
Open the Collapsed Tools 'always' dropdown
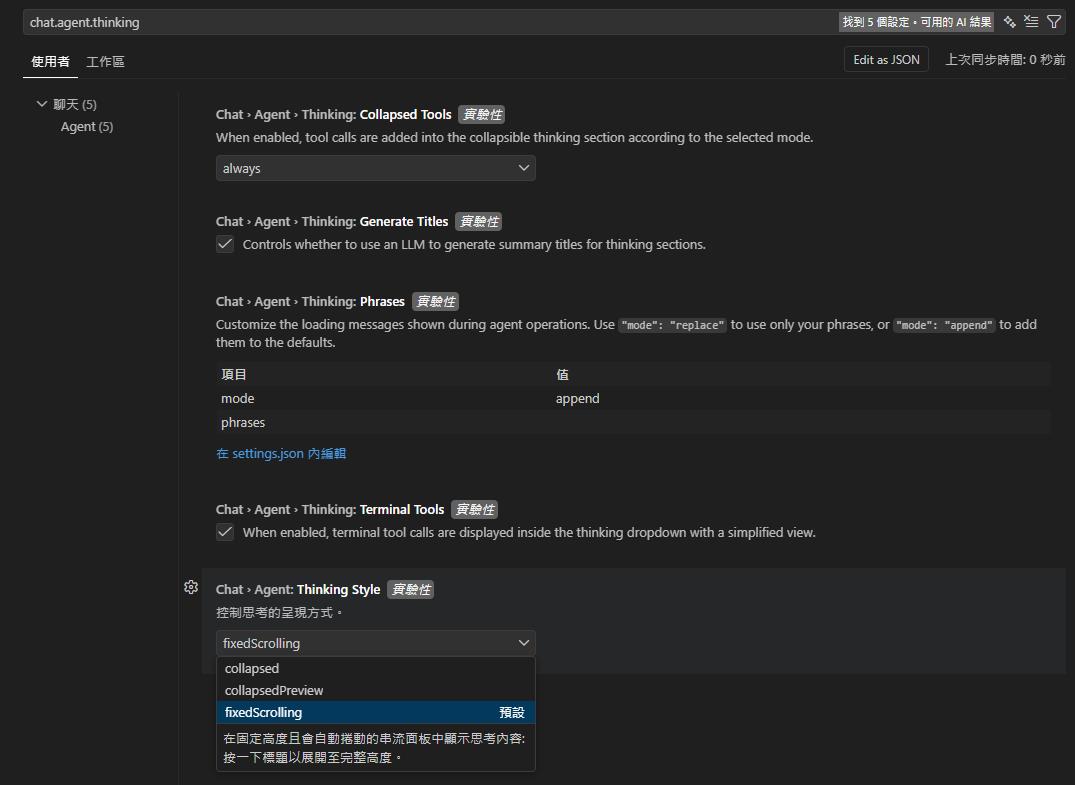[375, 168]
